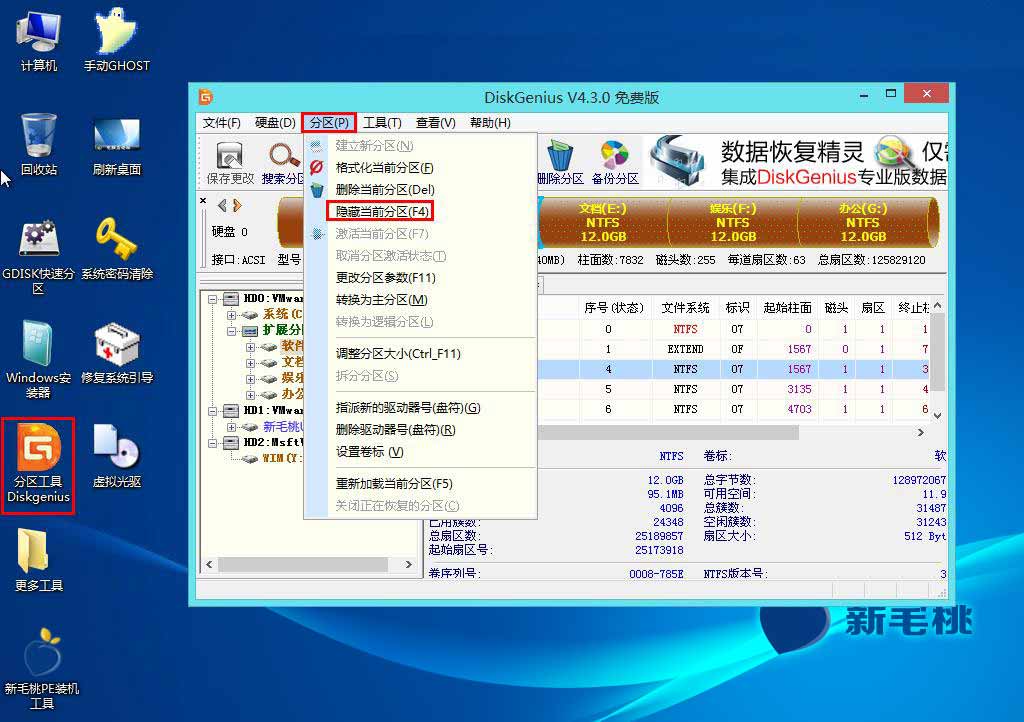Select the 文档(E:) partition bar segment
Image resolution: width=1024 pixels, height=722 pixels.
pyautogui.click(x=602, y=222)
